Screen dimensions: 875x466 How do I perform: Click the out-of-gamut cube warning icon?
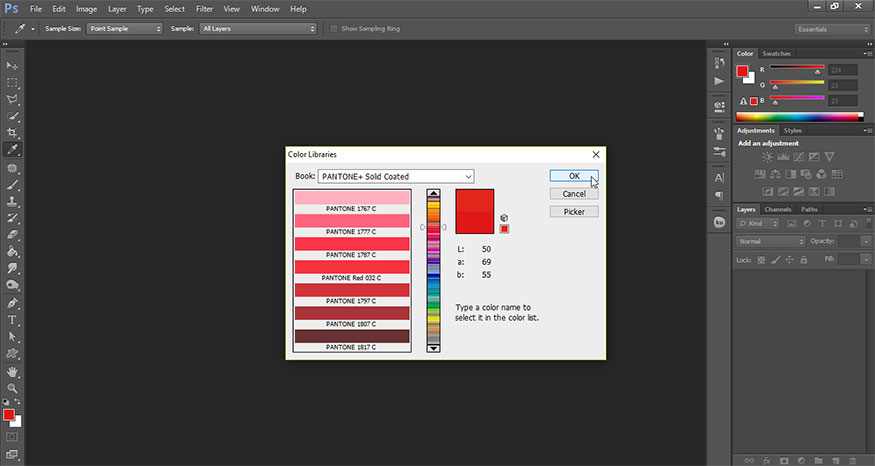coord(505,217)
